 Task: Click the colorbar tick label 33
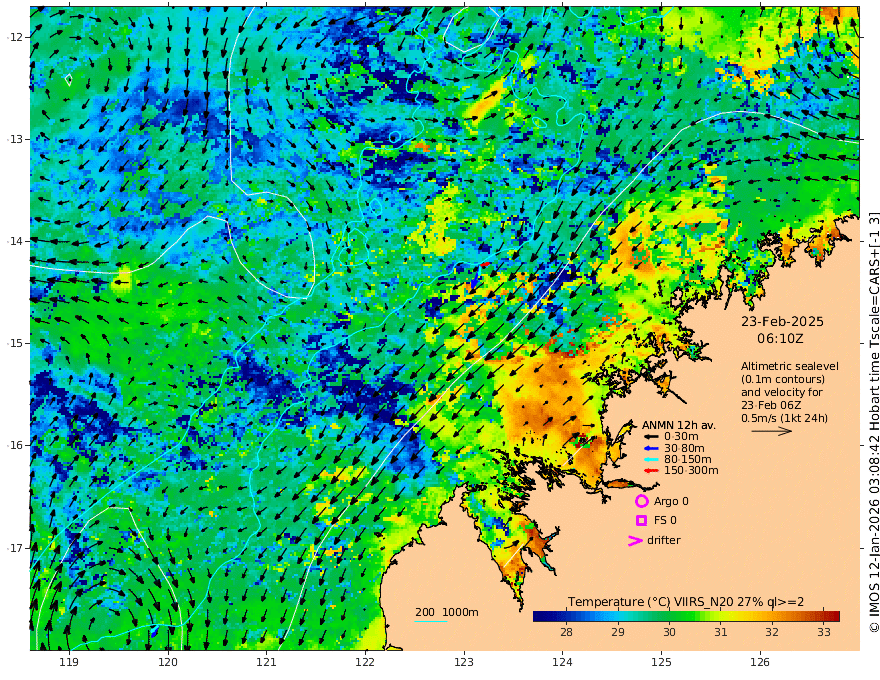[x=823, y=632]
